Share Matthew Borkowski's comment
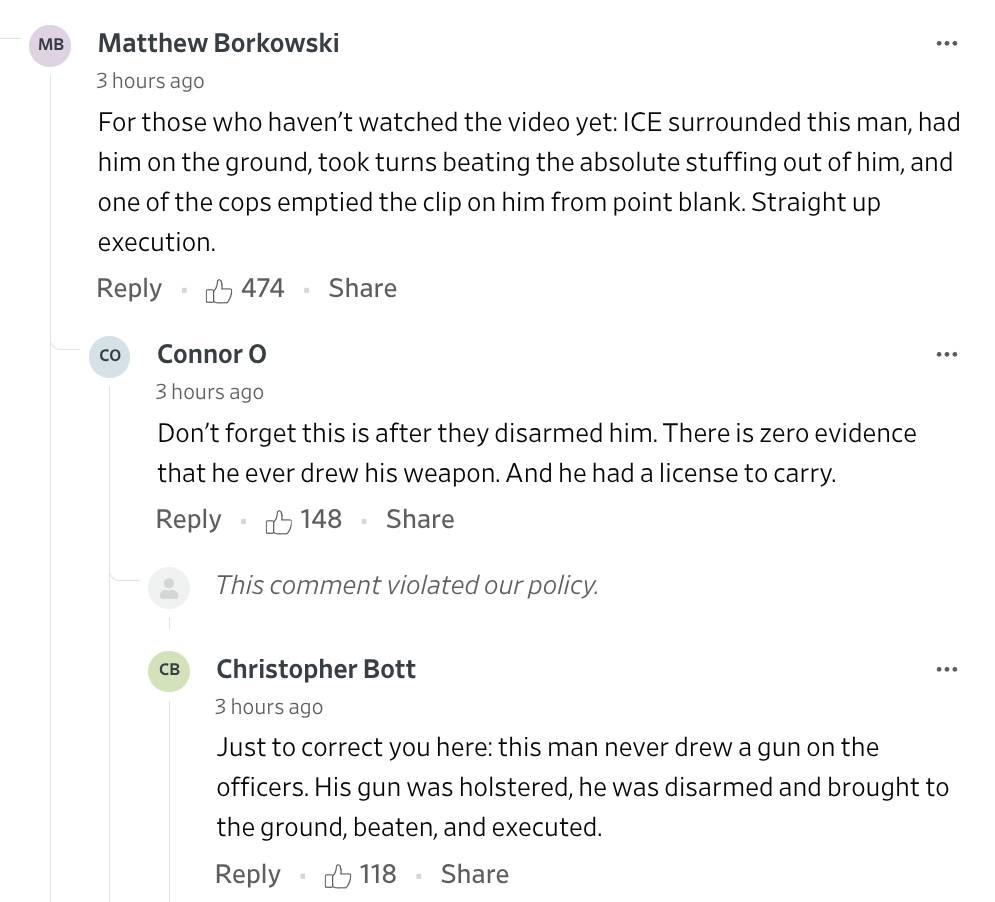The image size is (995, 902). pyautogui.click(x=362, y=289)
